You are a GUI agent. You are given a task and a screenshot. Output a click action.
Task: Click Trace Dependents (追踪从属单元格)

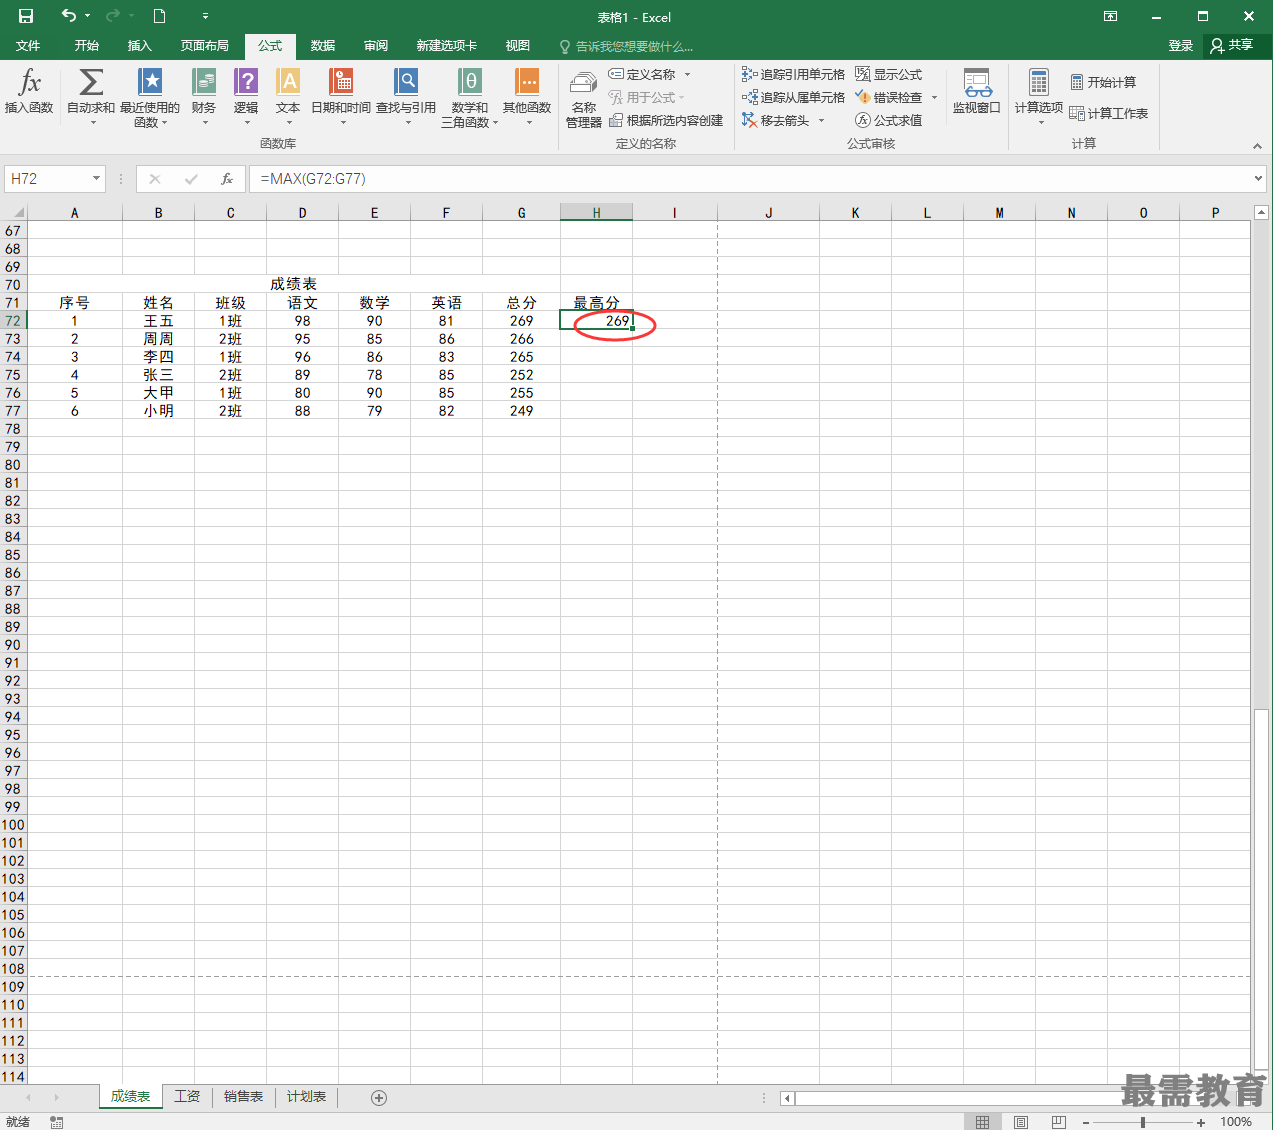tap(793, 98)
